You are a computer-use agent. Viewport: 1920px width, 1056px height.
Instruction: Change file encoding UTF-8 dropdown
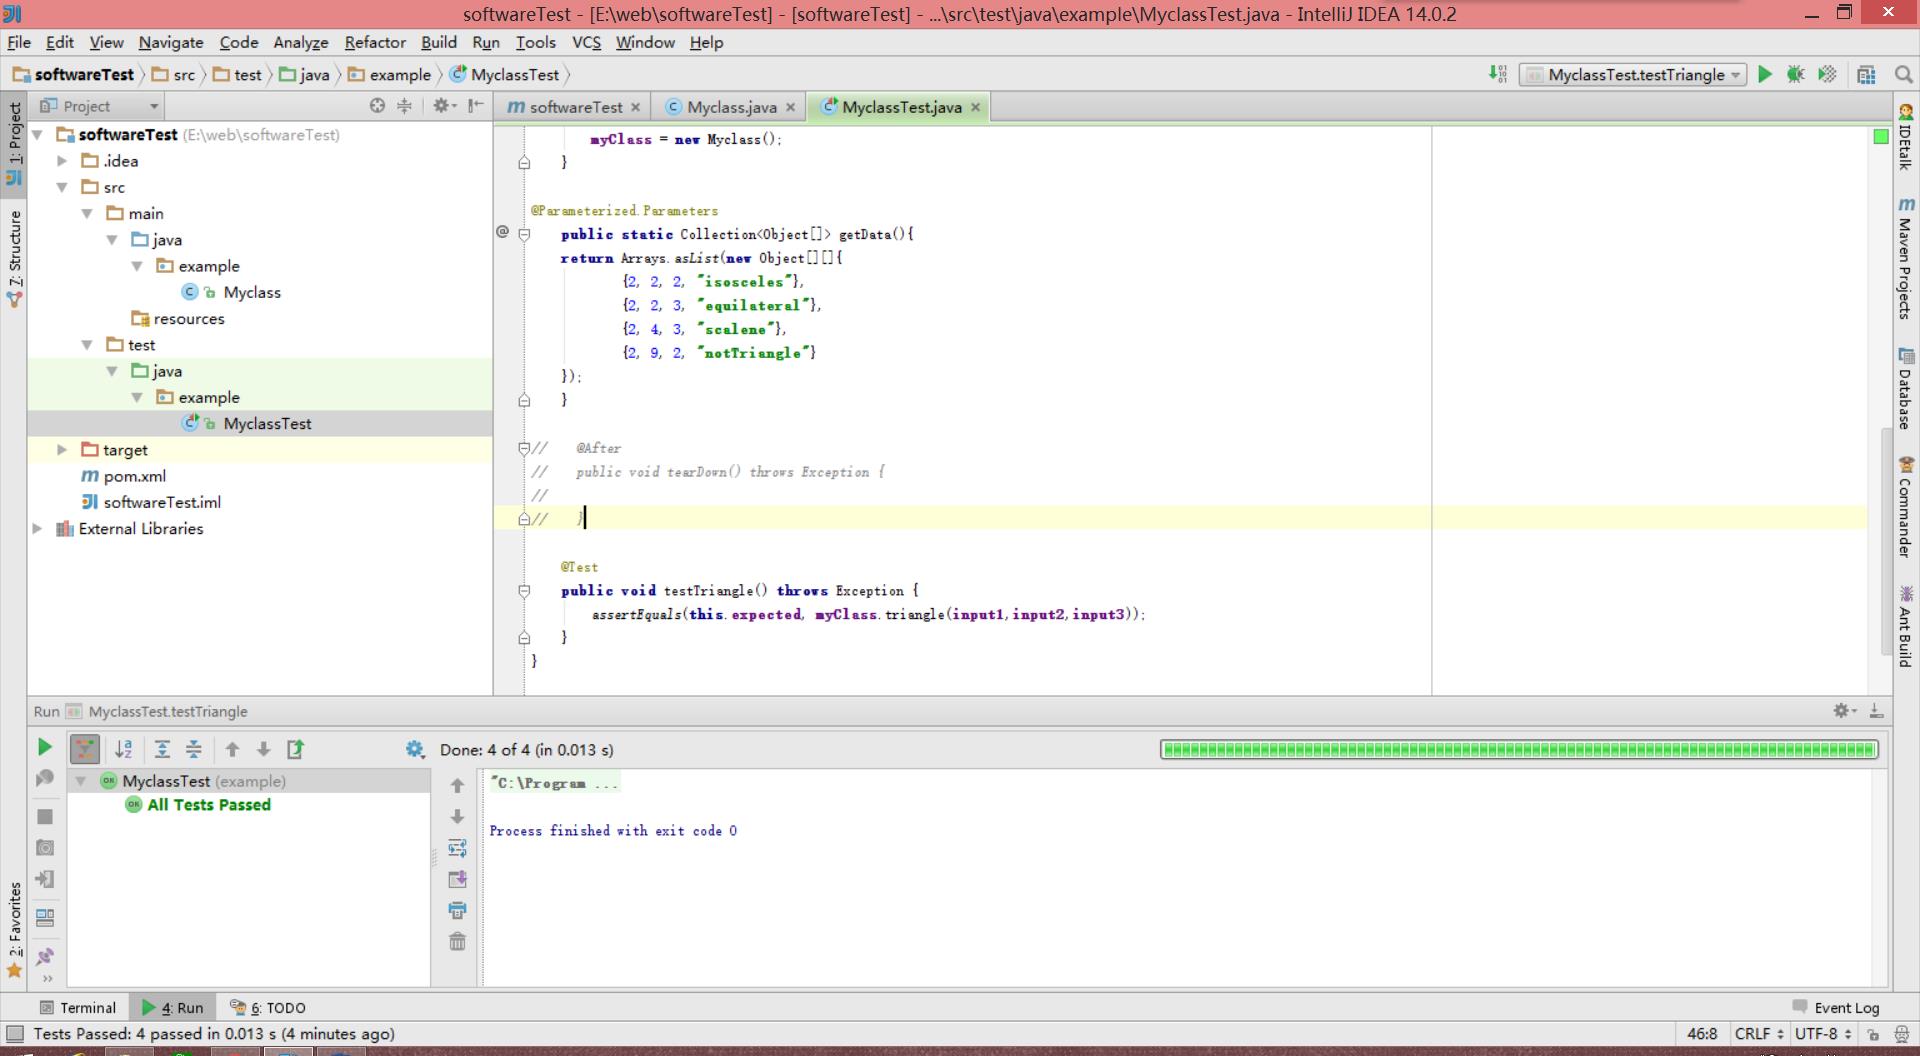click(x=1823, y=1034)
